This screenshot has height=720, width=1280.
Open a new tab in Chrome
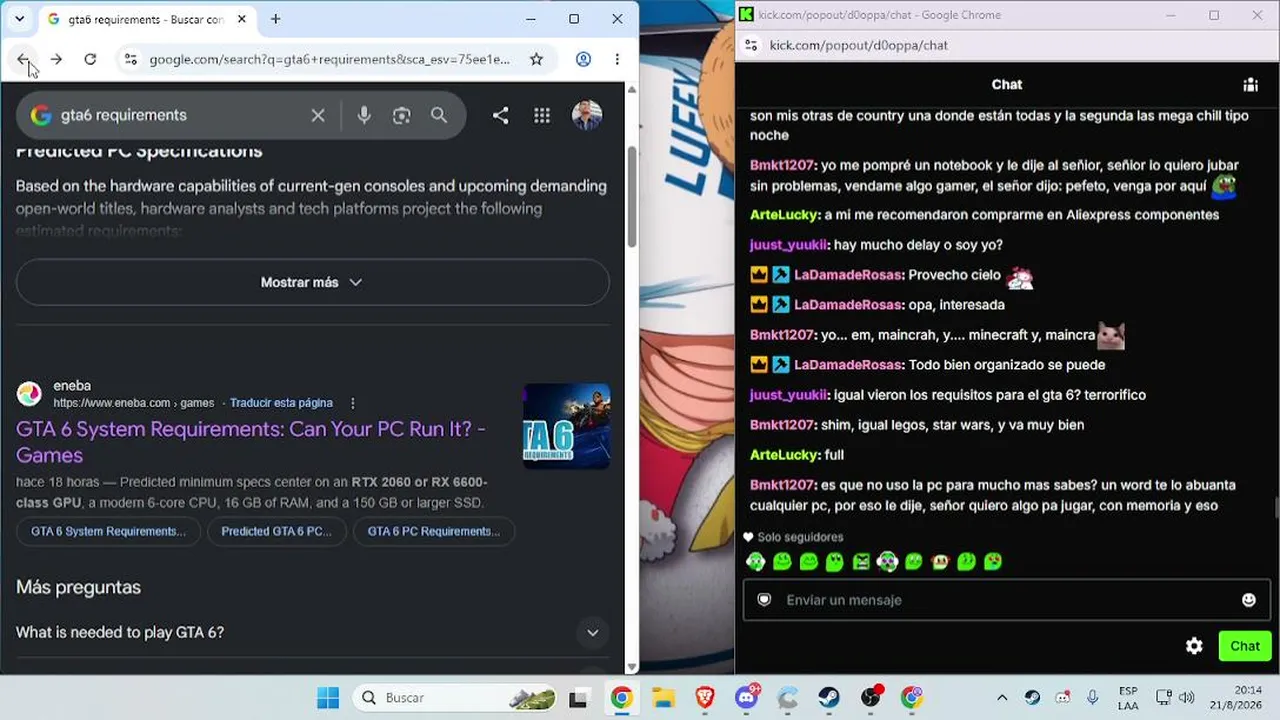click(275, 19)
